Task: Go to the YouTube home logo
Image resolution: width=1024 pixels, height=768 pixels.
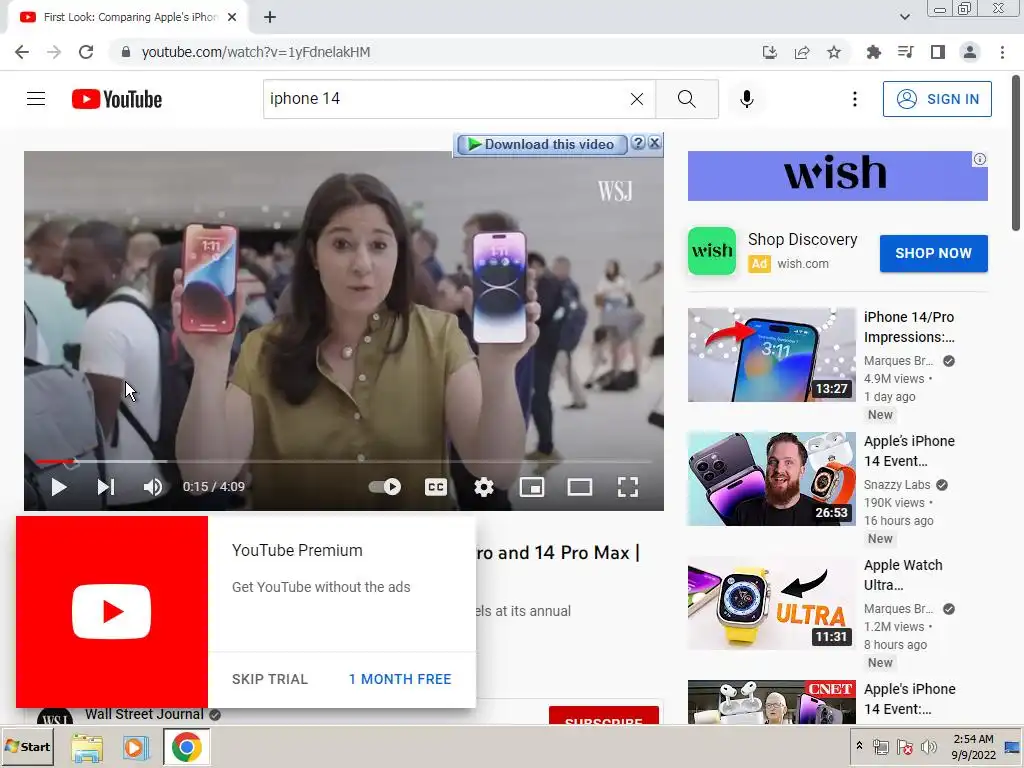Action: tap(117, 99)
